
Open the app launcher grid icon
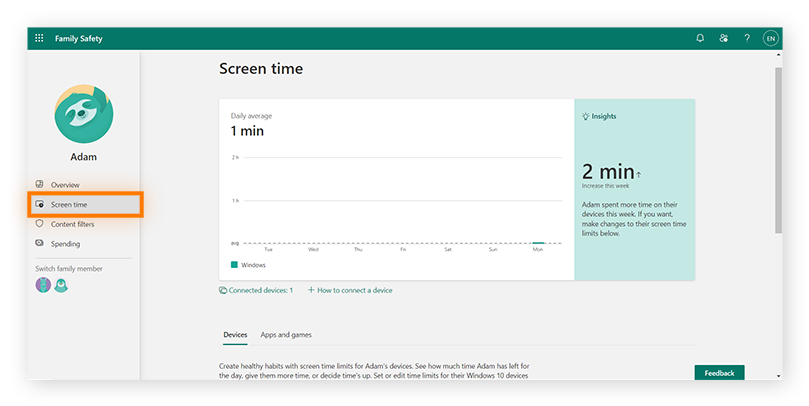[x=40, y=38]
